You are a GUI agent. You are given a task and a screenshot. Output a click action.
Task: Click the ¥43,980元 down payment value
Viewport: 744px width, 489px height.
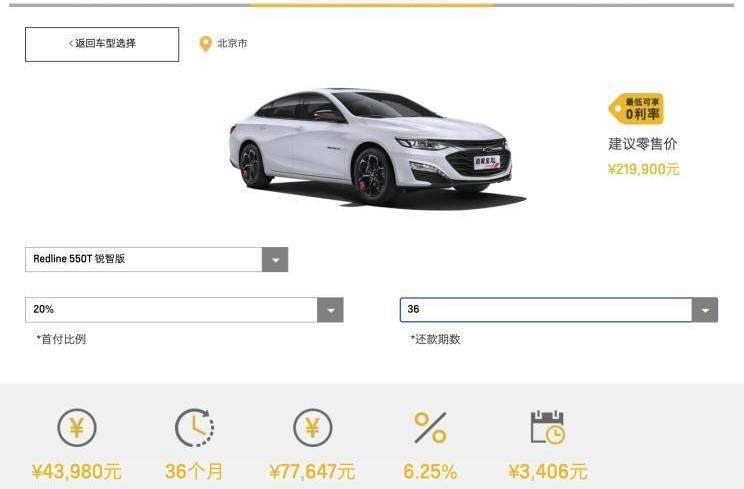click(x=77, y=471)
